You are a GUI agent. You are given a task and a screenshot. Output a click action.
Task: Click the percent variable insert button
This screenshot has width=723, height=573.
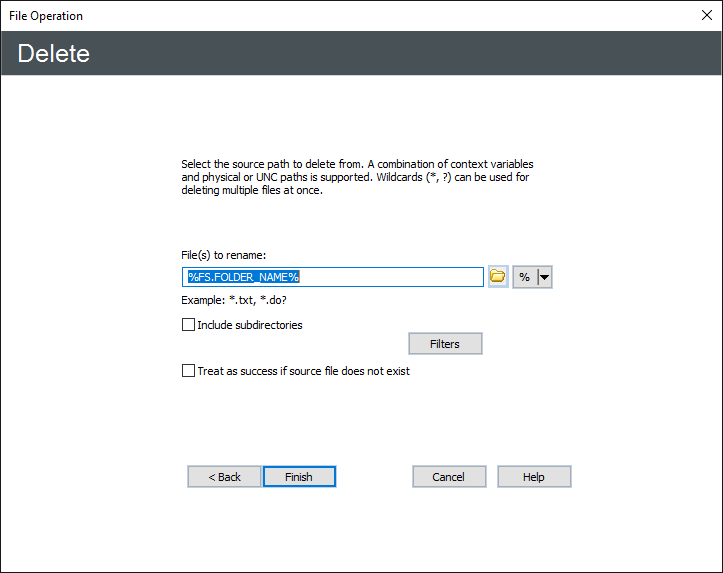[524, 277]
